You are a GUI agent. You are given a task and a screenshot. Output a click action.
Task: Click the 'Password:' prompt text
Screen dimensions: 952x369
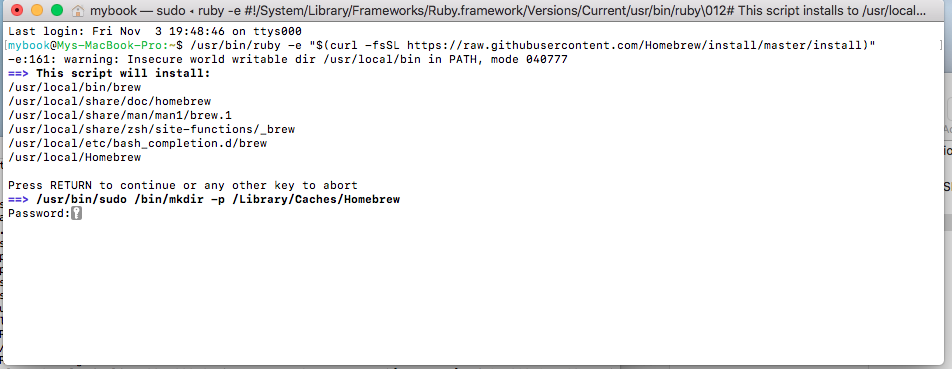click(39, 214)
